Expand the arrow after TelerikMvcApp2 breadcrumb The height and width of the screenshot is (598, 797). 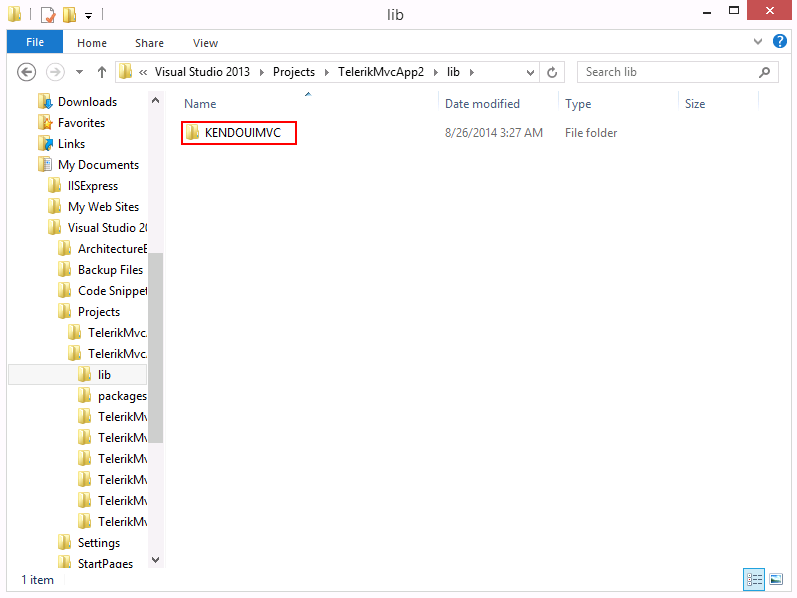436,72
